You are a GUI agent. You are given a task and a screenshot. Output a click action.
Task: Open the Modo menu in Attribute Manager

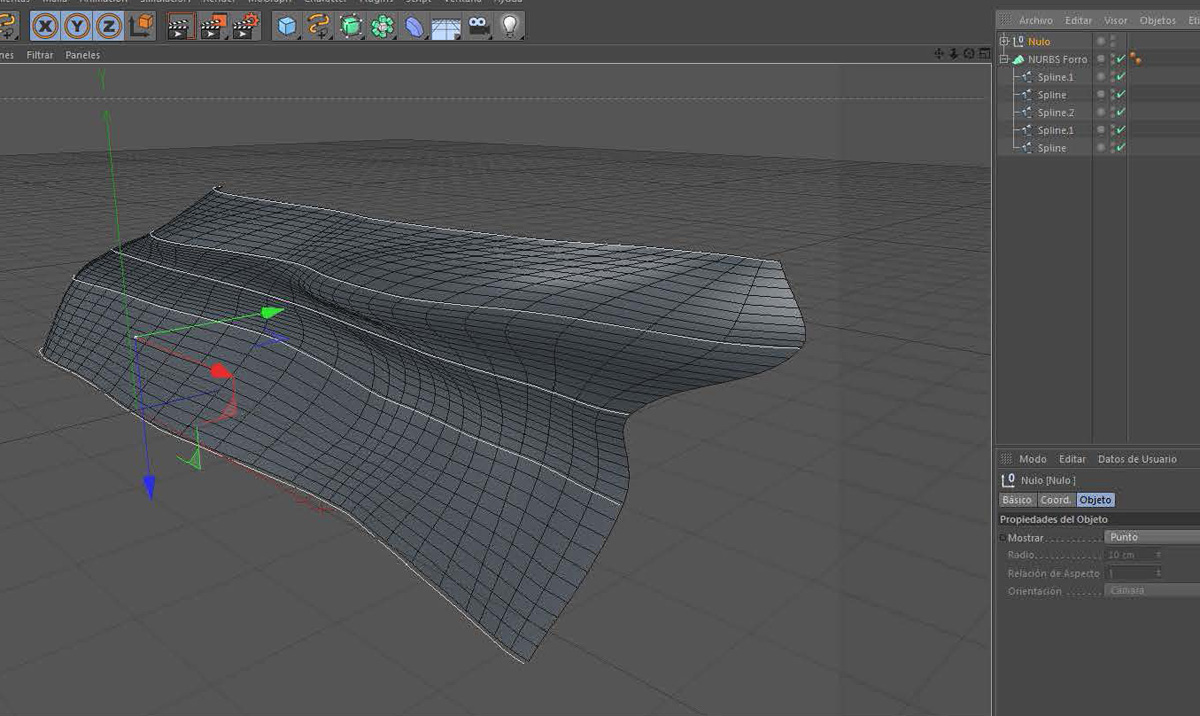[1033, 459]
